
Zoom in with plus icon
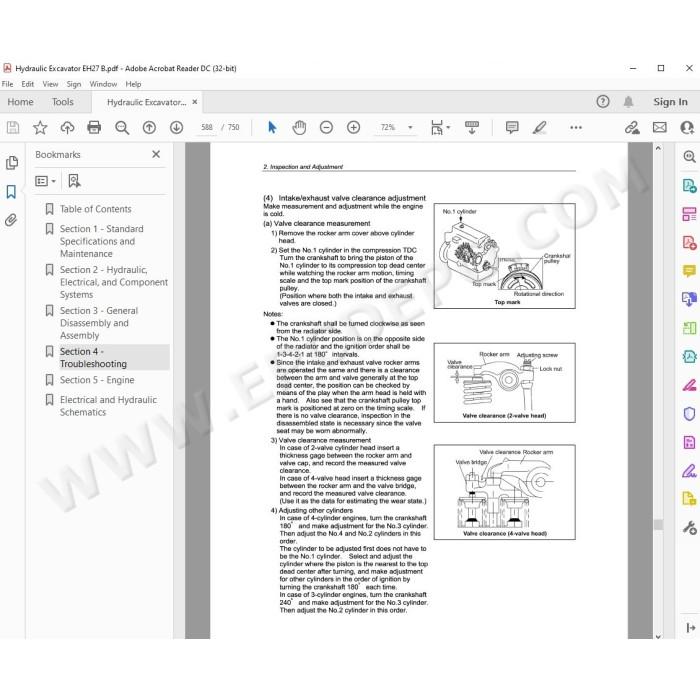(354, 128)
